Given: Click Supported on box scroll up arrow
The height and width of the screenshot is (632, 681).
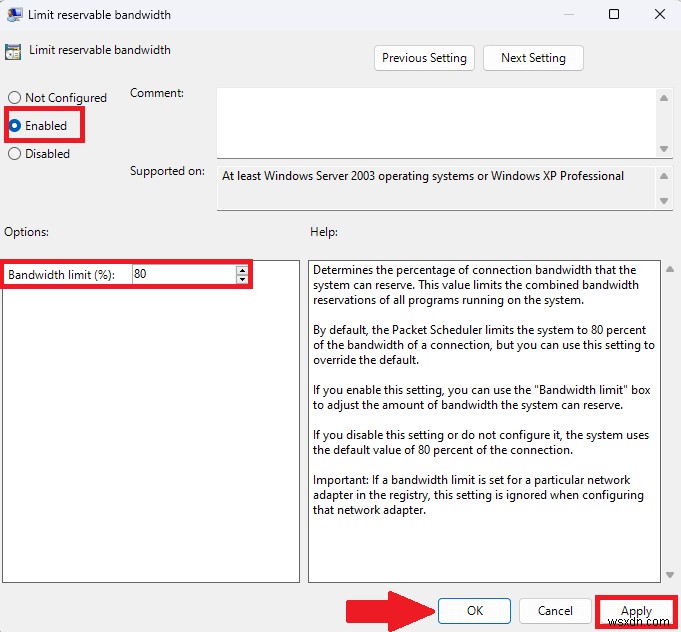Looking at the screenshot, I should pyautogui.click(x=664, y=176).
